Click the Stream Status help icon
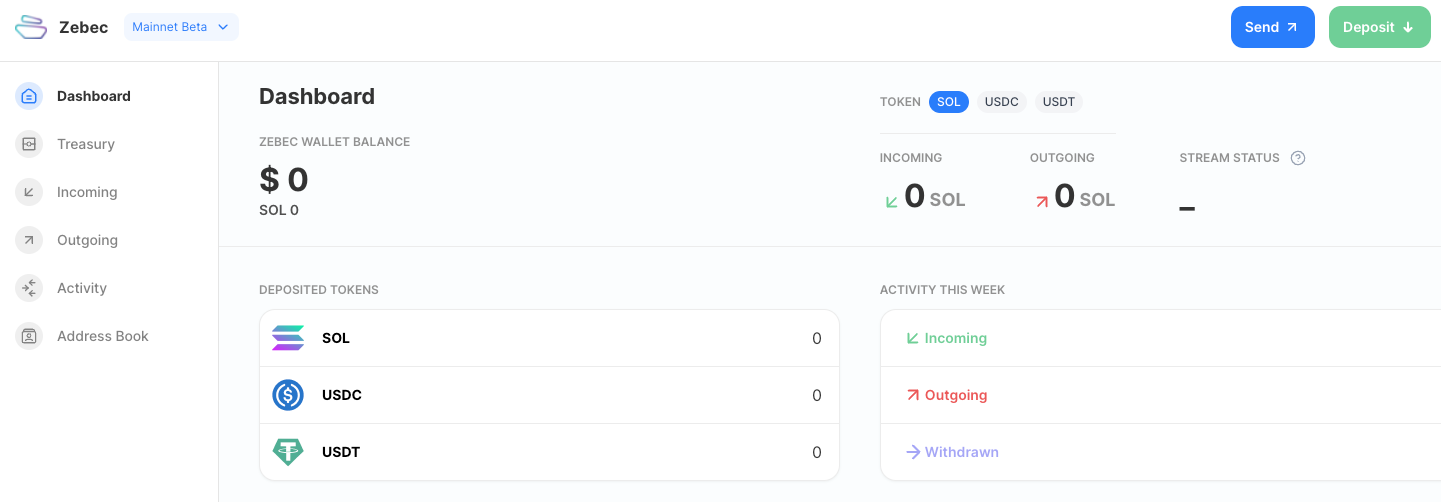The width and height of the screenshot is (1441, 502). (x=1298, y=158)
